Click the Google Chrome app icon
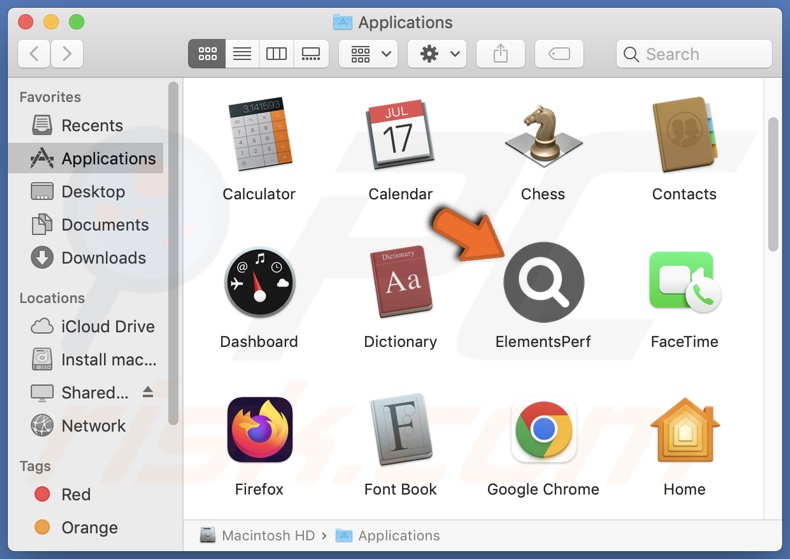The height and width of the screenshot is (559, 790). (x=544, y=430)
